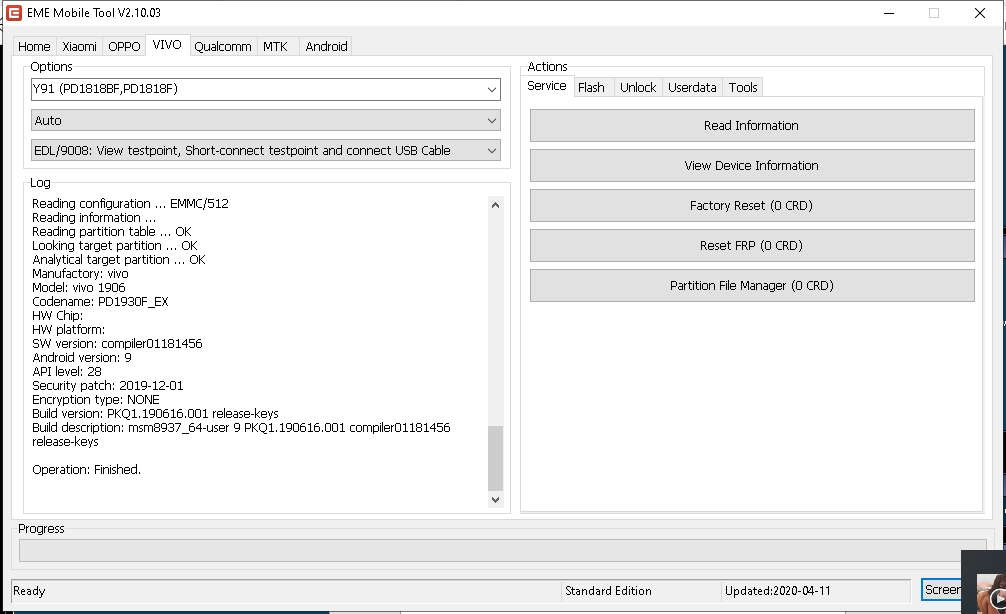Click 'Build version: PKQ1.190616.001 release-keys' line
Viewport: 1006px width, 614px height.
pos(155,414)
